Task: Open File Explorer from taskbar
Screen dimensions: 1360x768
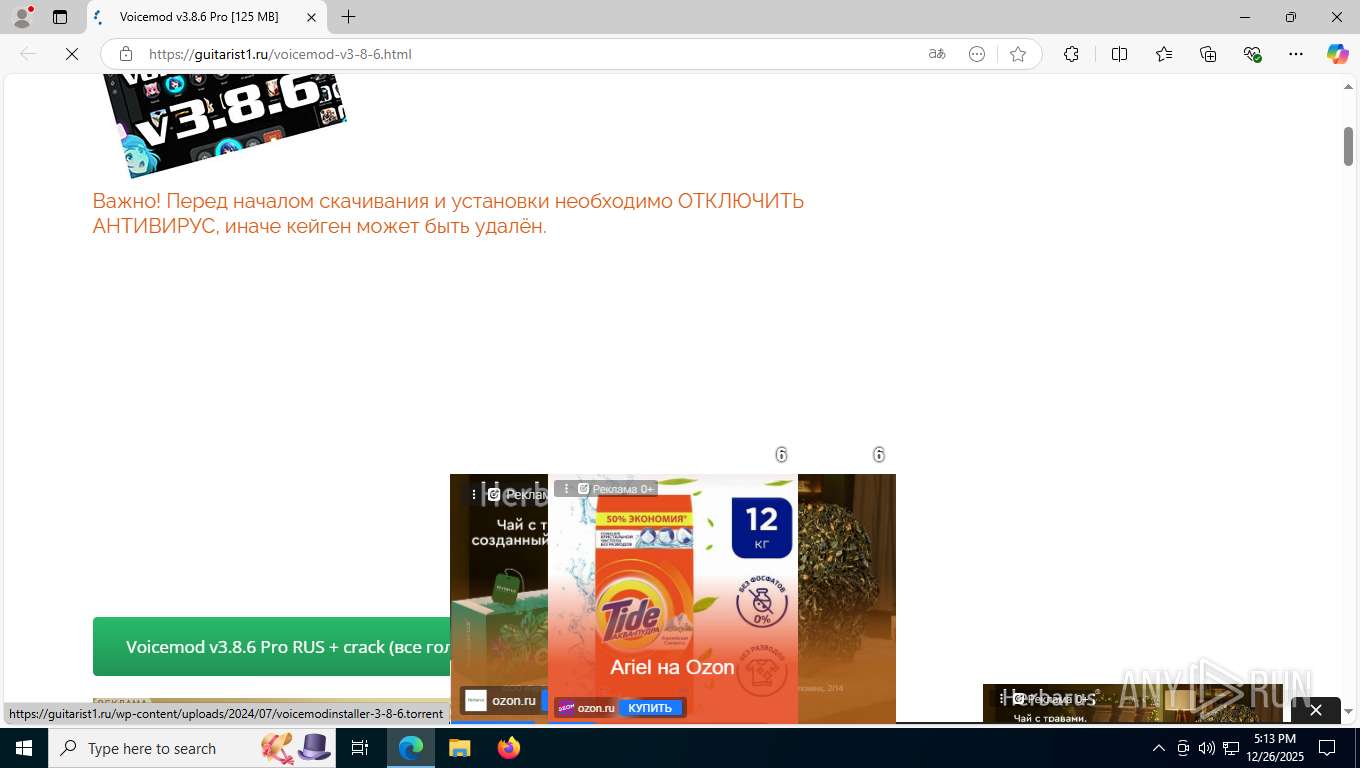Action: pyautogui.click(x=459, y=748)
